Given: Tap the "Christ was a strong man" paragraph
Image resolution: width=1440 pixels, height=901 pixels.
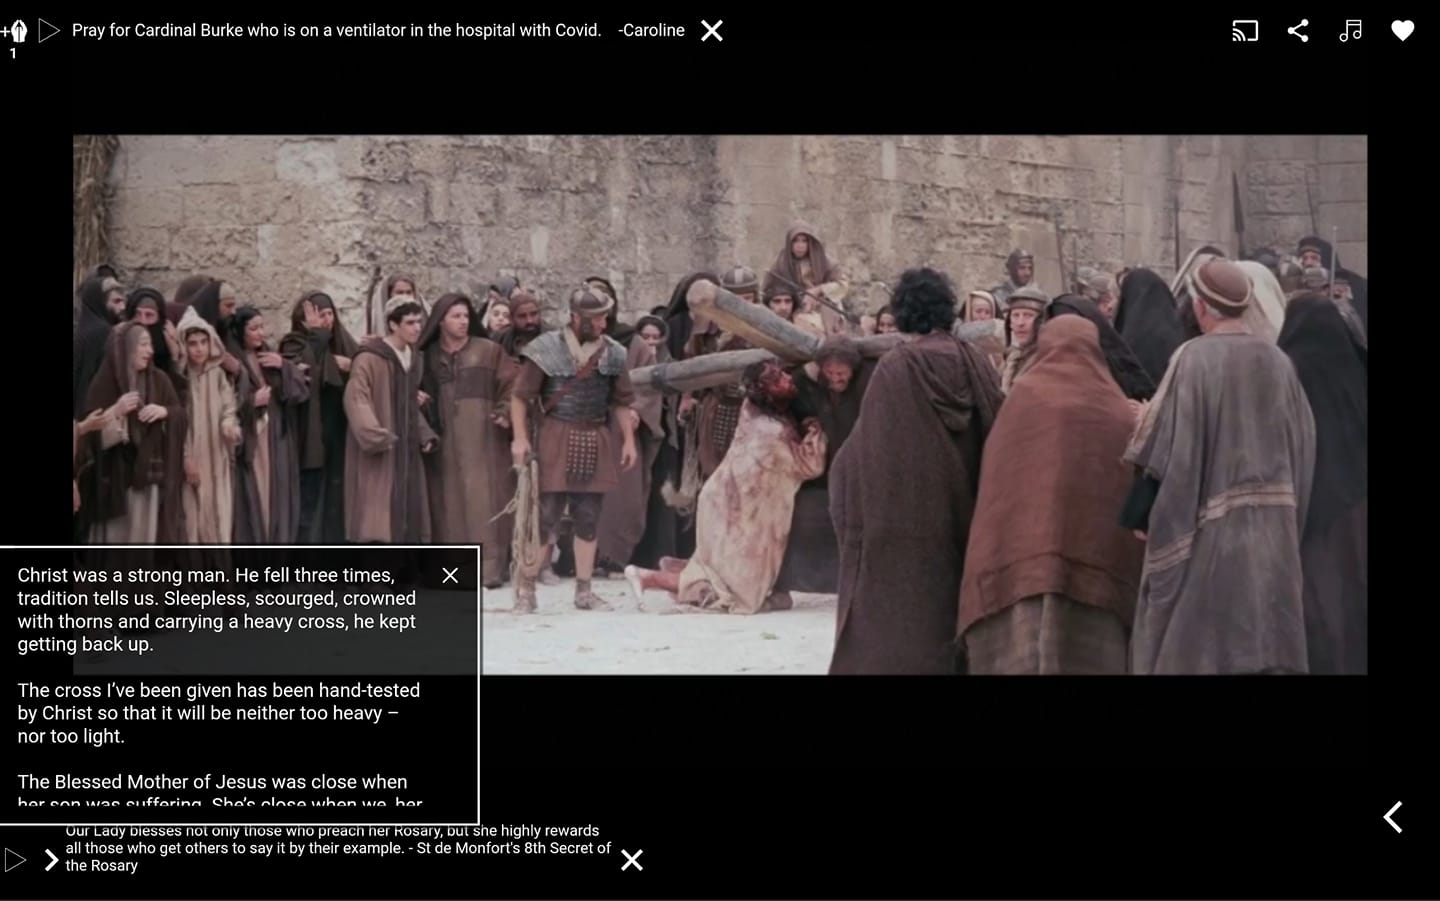Looking at the screenshot, I should 216,609.
